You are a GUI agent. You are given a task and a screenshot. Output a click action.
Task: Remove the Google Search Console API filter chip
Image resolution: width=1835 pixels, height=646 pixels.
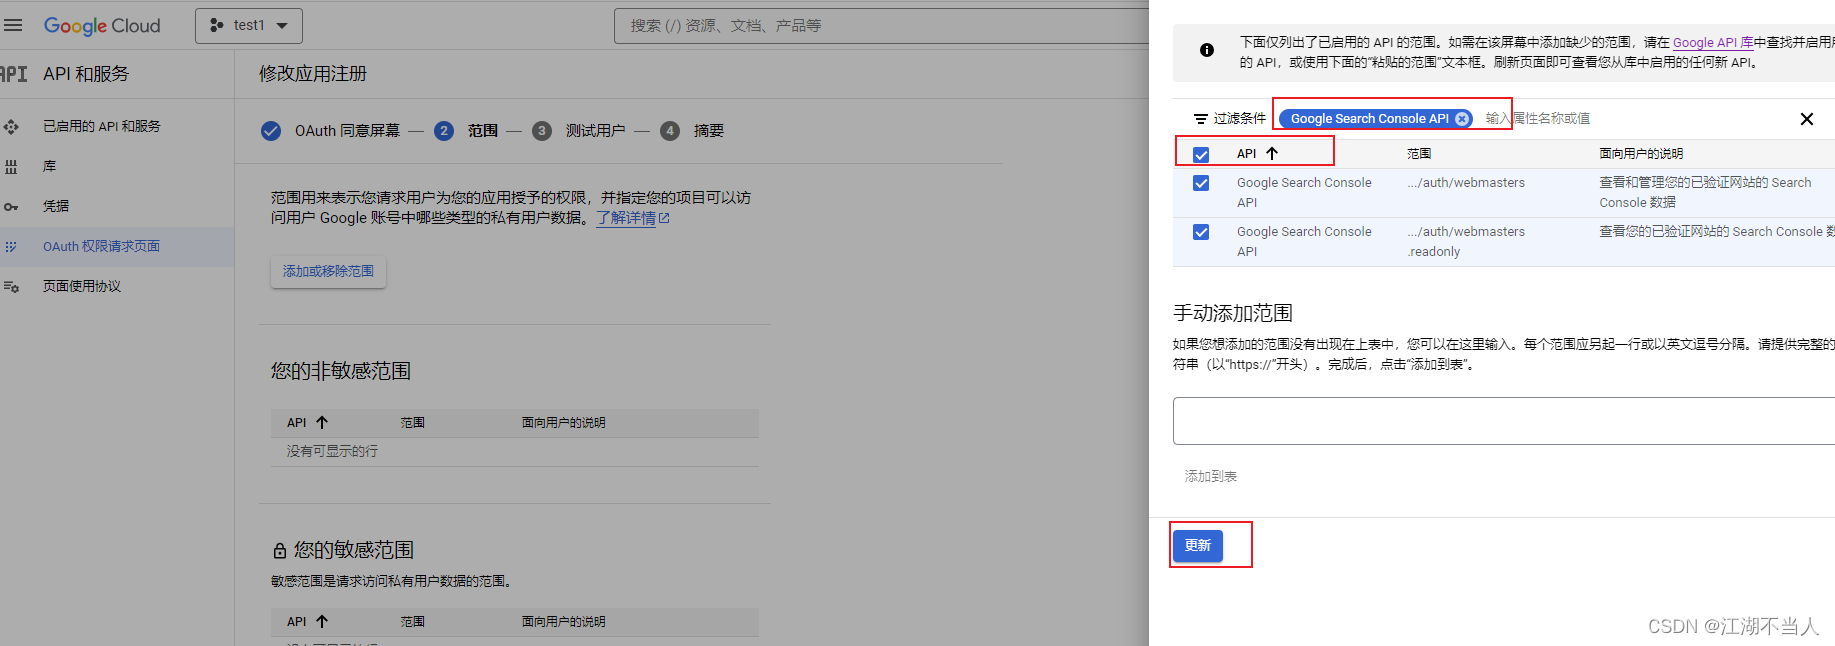coord(1462,119)
